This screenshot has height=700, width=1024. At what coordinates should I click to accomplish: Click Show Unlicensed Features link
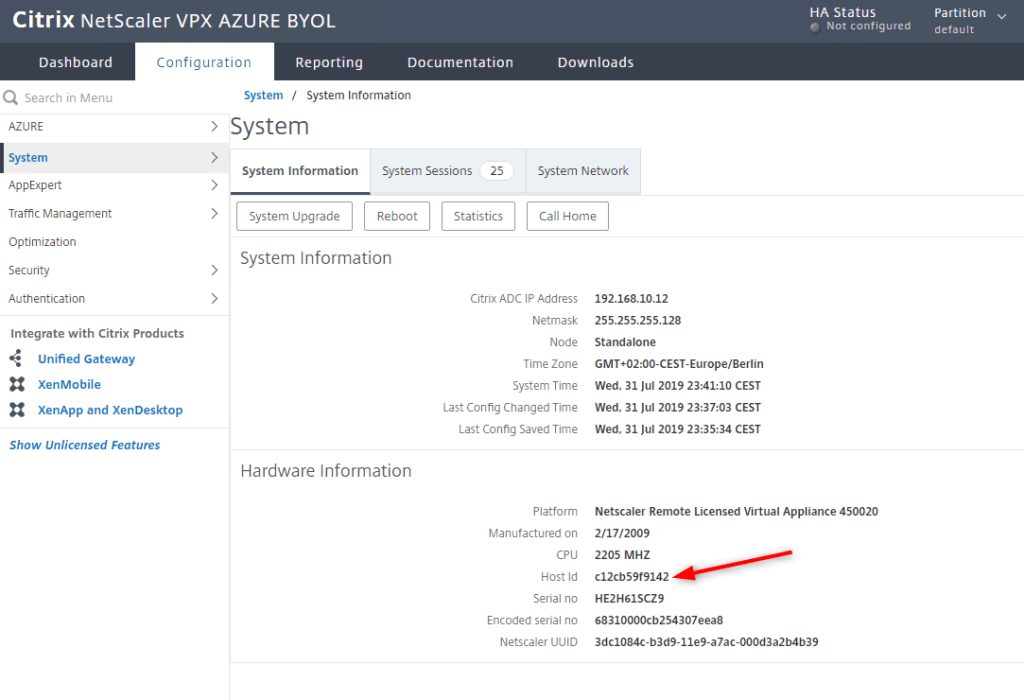[x=85, y=445]
